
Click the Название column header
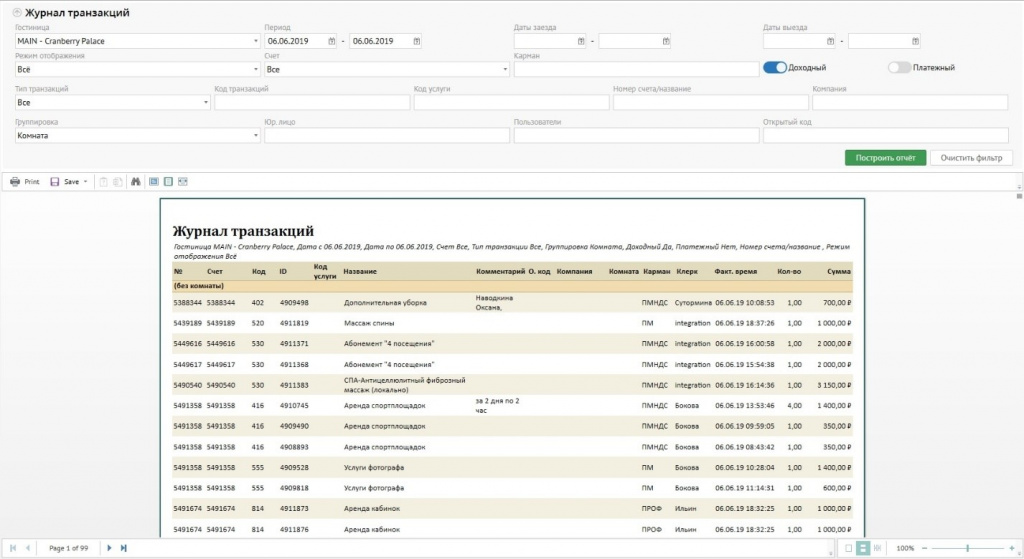coord(360,271)
